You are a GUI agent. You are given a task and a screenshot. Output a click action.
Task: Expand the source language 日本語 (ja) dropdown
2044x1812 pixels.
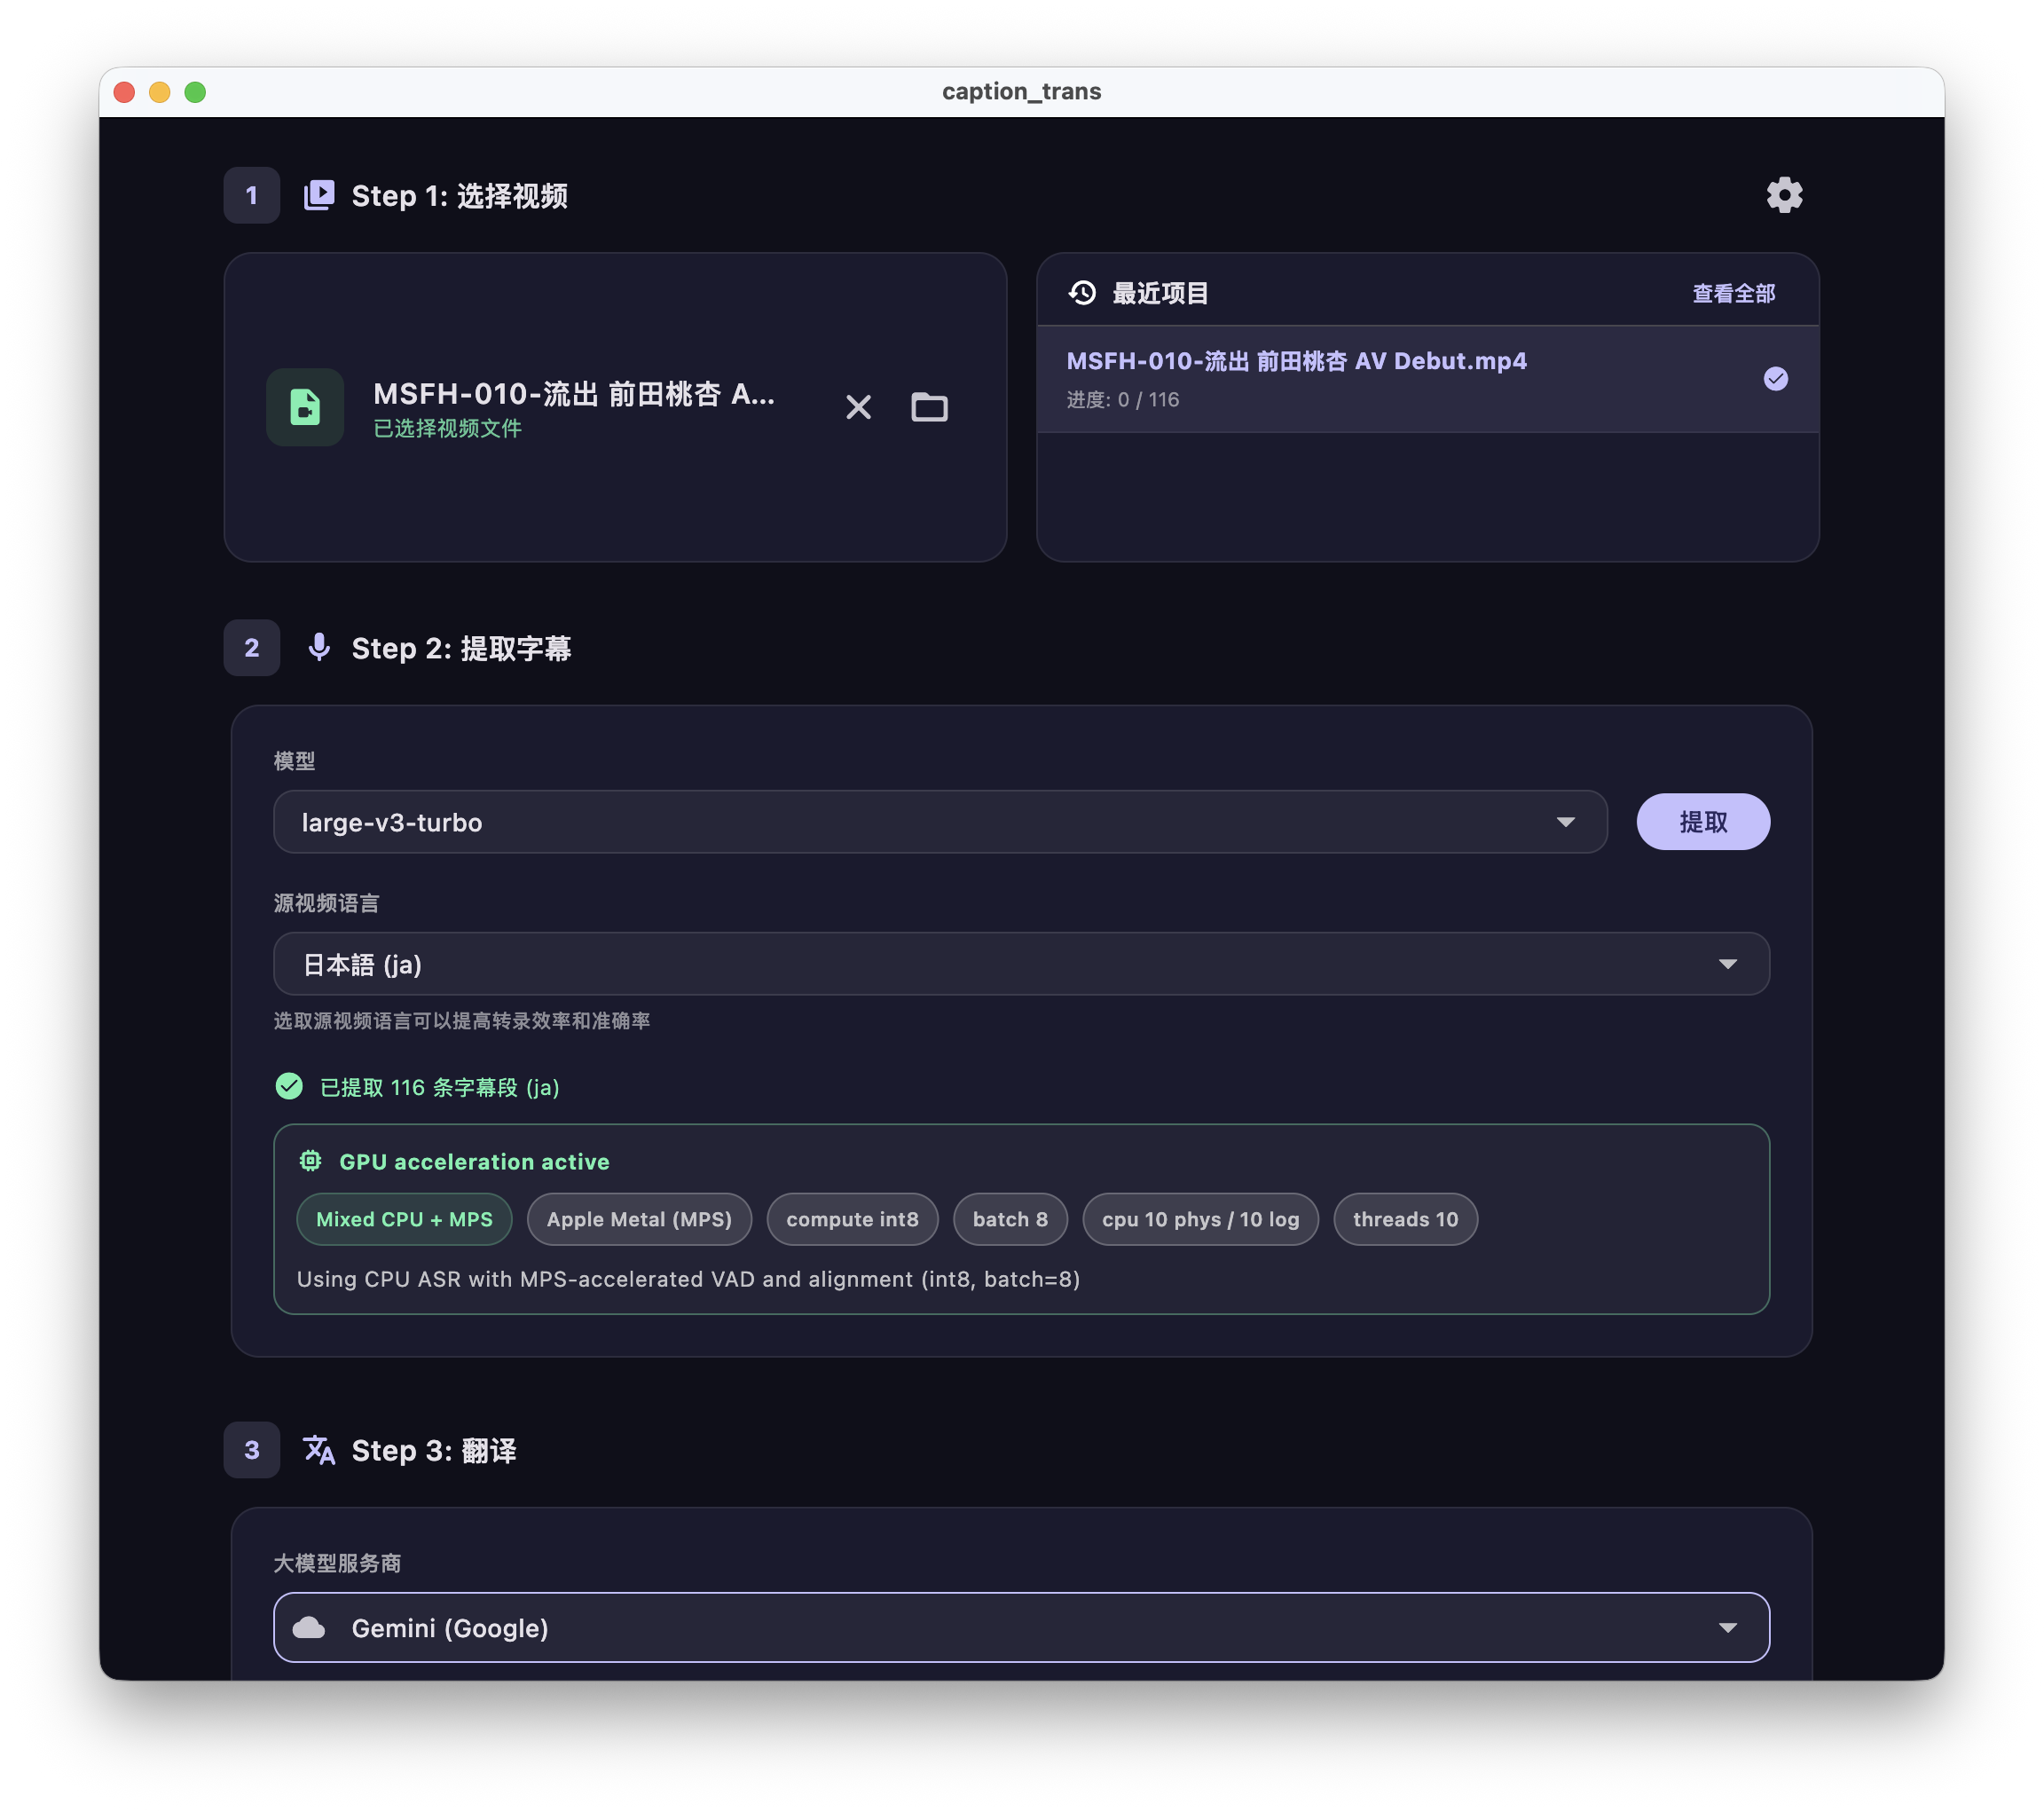click(1020, 964)
